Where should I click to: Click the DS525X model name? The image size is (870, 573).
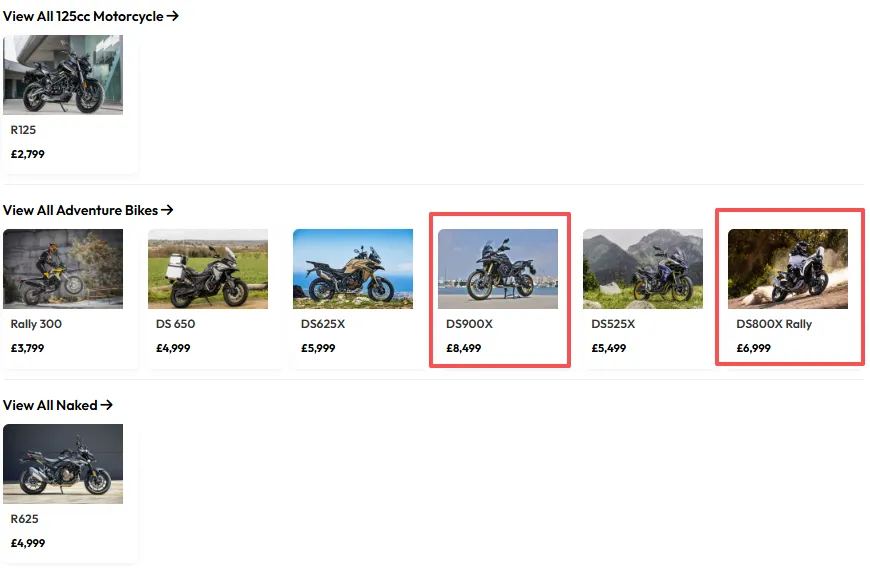click(613, 324)
